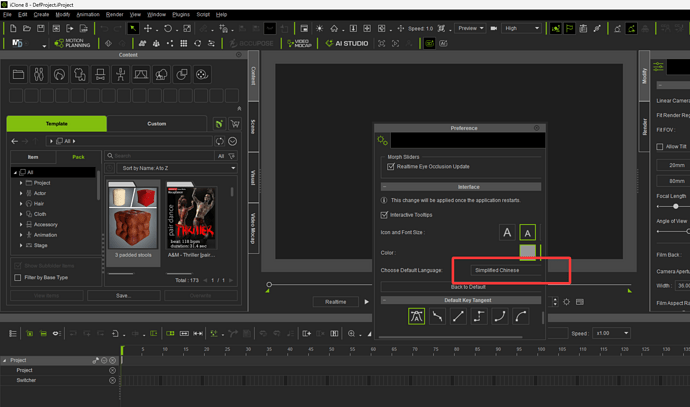Open Motion Planning tool

[x=72, y=43]
